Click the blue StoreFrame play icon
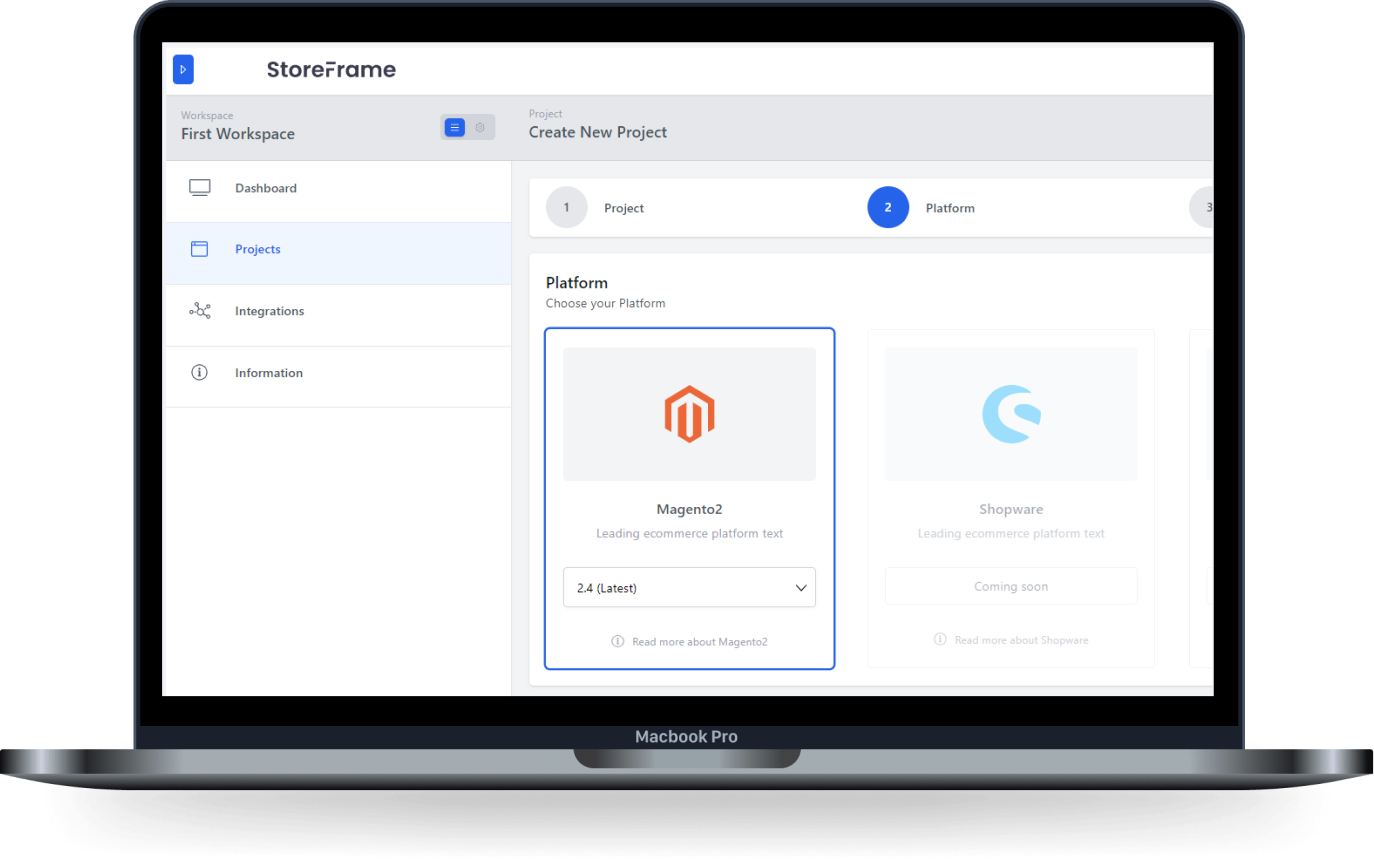1374x865 pixels. [x=183, y=69]
